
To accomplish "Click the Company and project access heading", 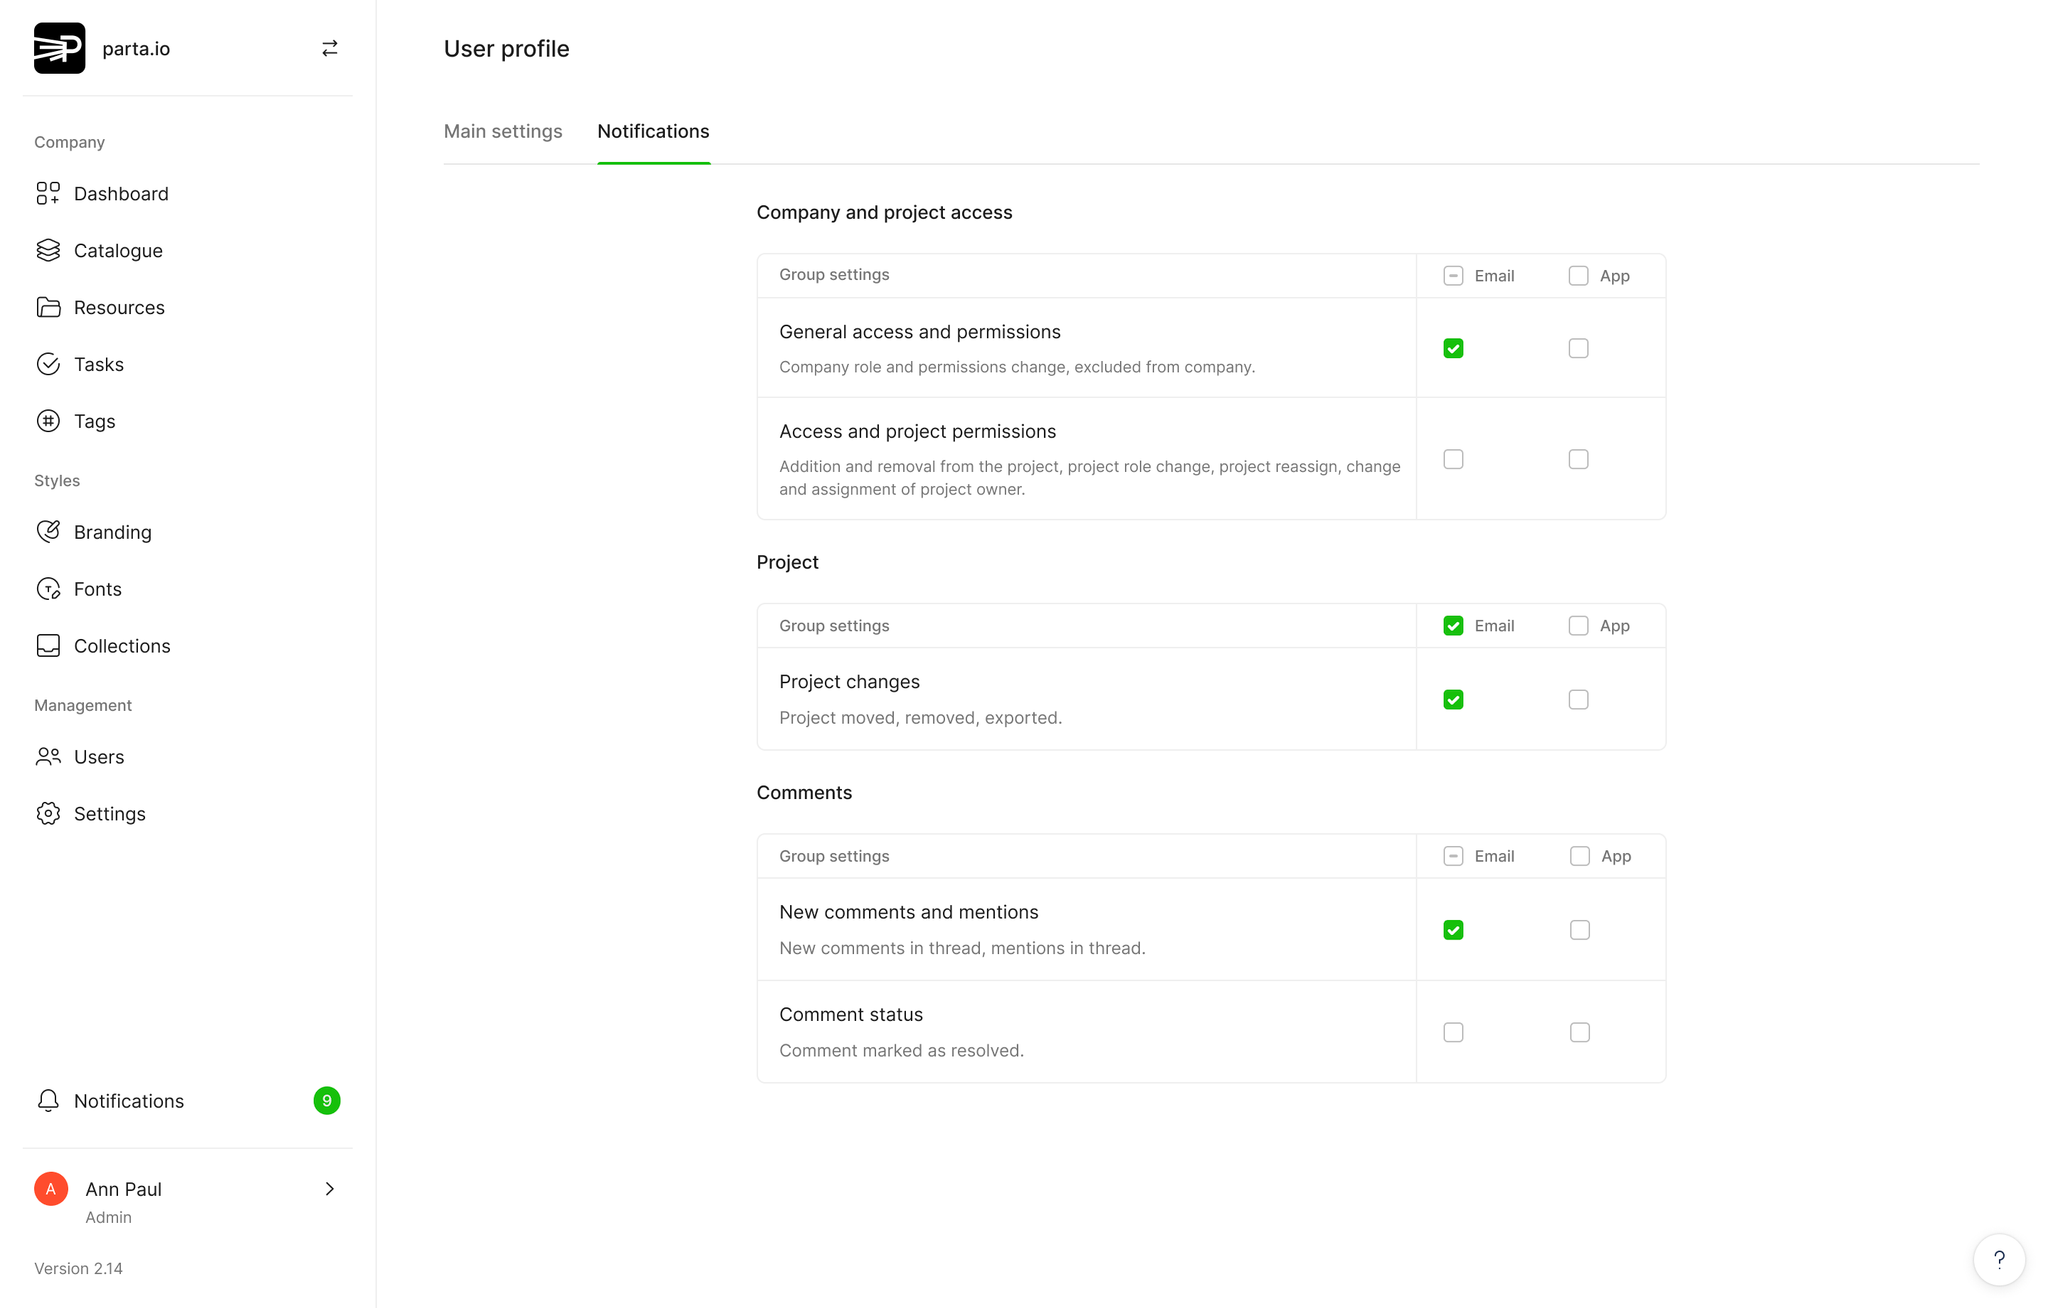I will 884,212.
